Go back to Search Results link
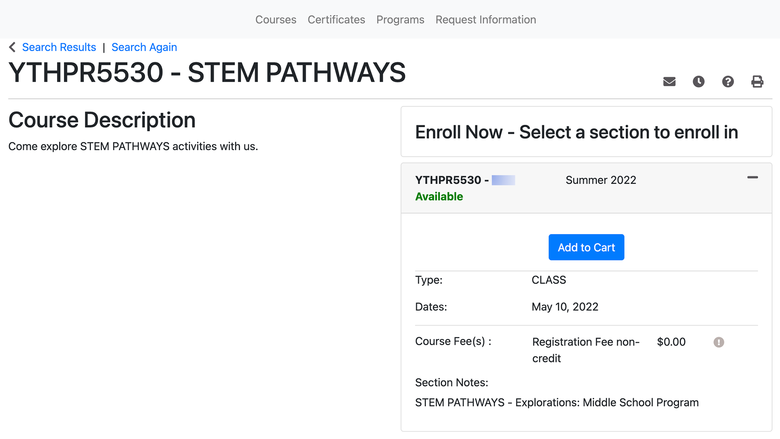 tap(59, 47)
